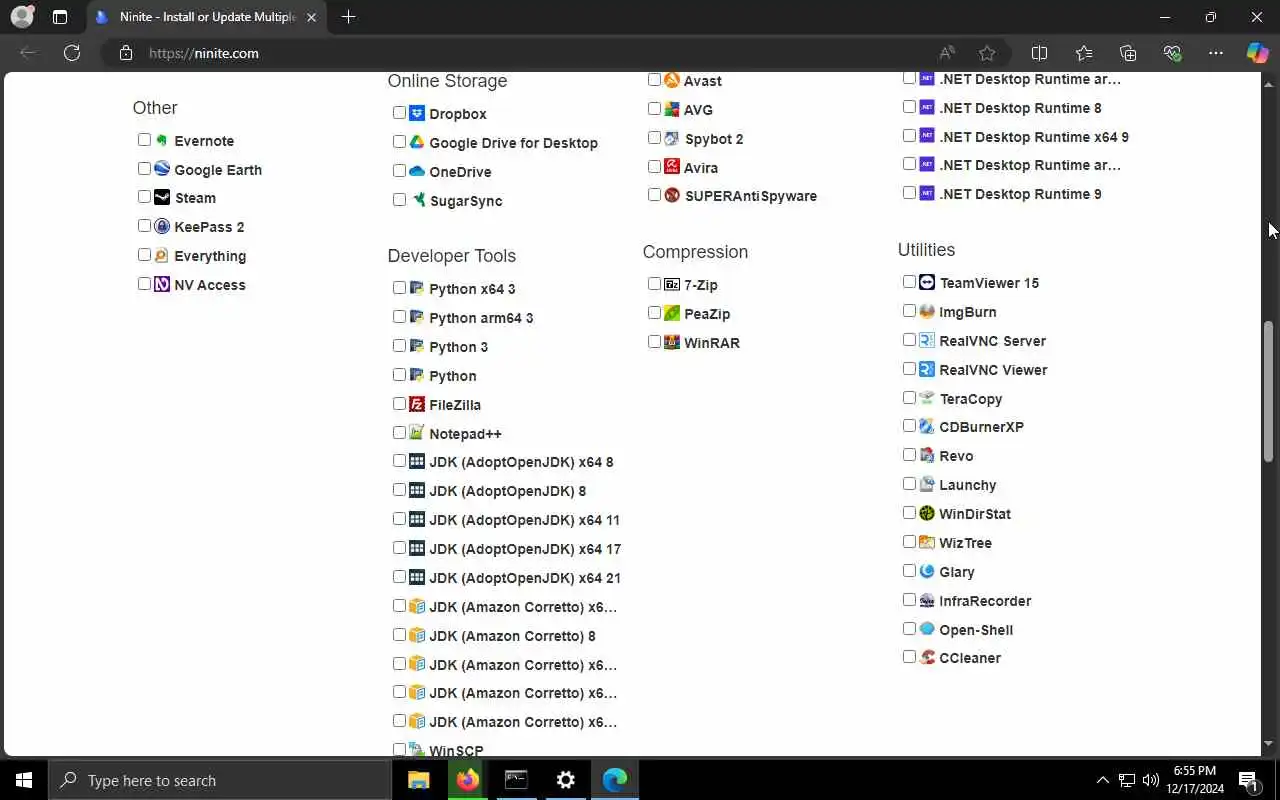The height and width of the screenshot is (800, 1280).
Task: Click the Revo label
Action: point(956,456)
